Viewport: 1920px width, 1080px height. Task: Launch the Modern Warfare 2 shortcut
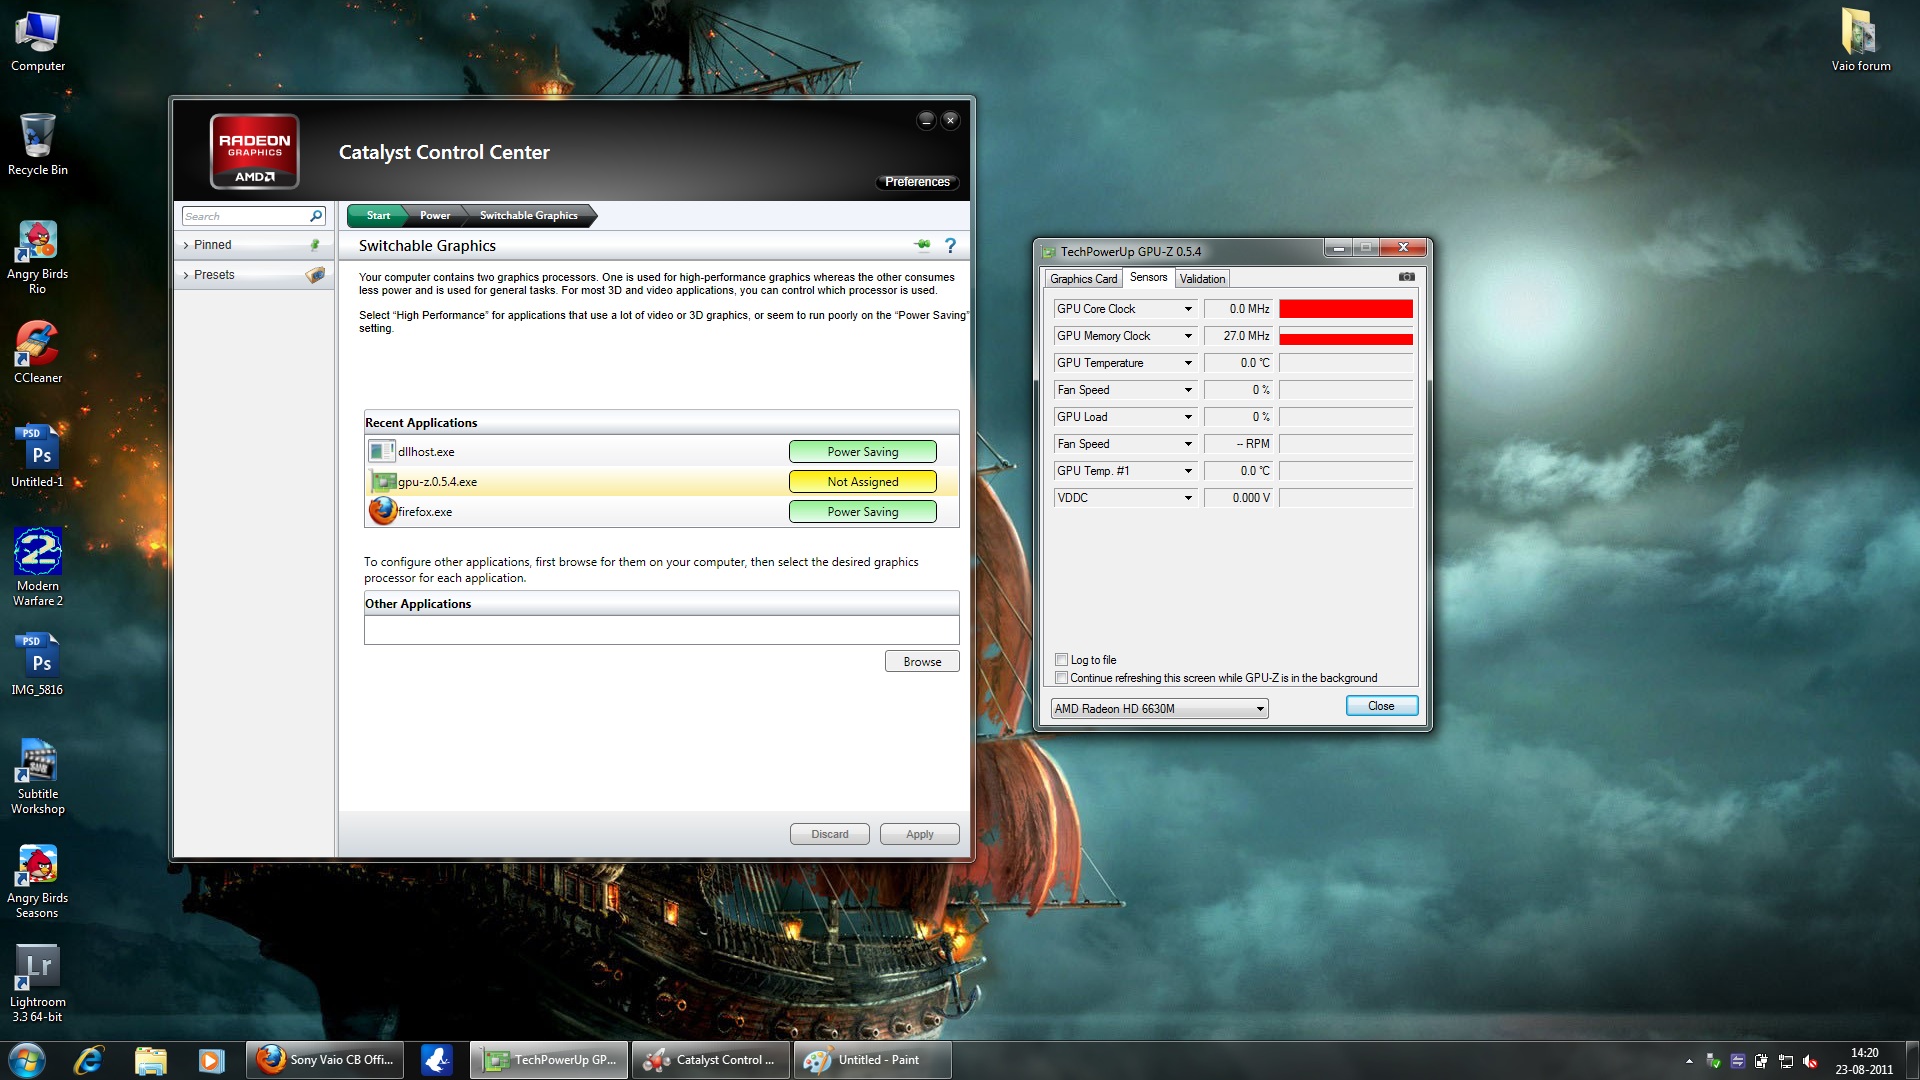(x=37, y=567)
